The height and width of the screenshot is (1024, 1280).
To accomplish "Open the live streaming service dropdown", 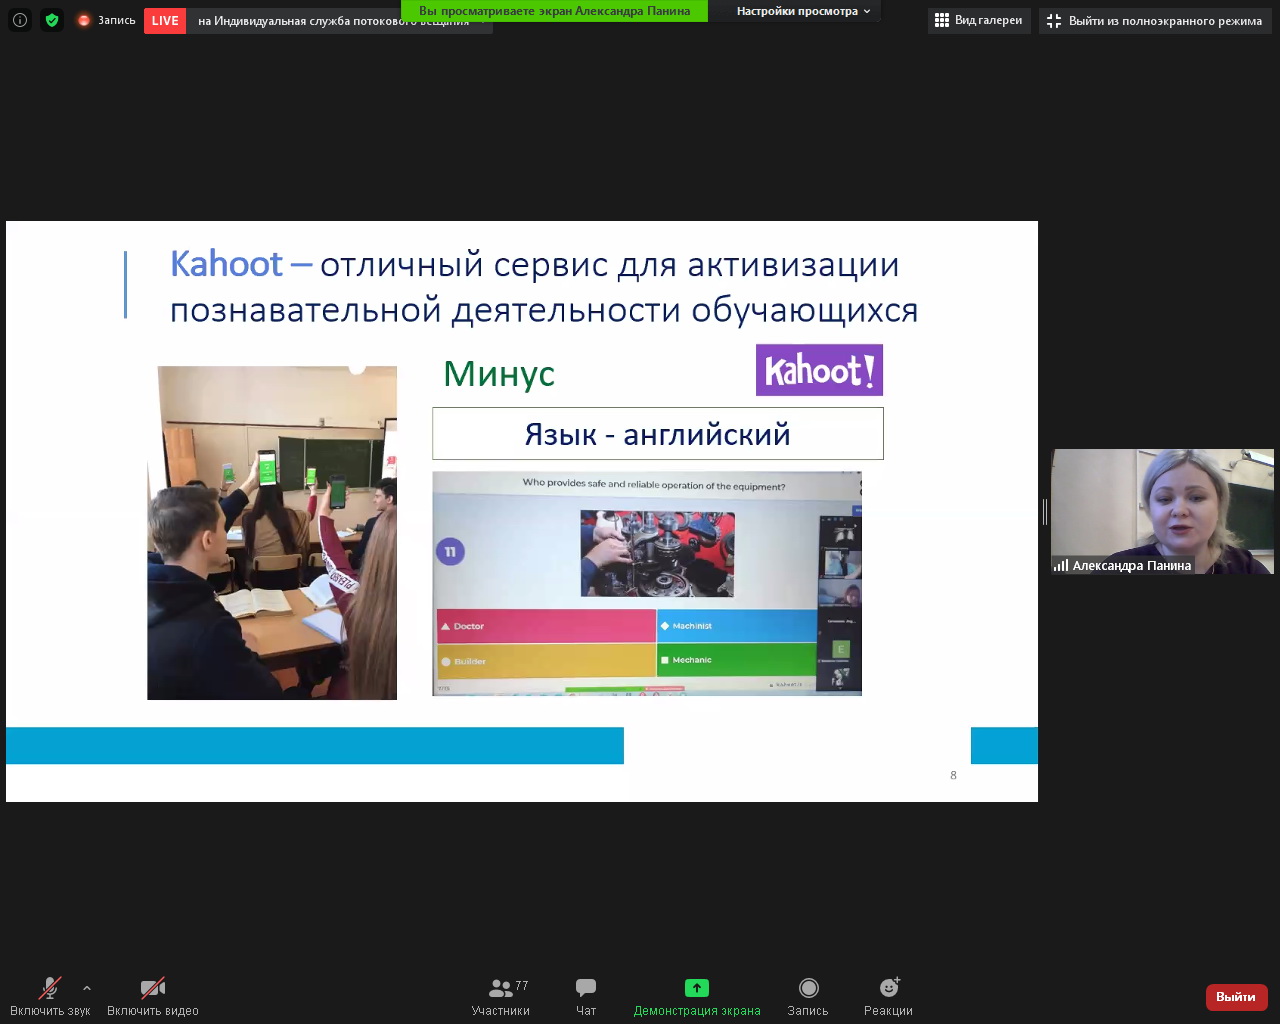I will click(x=340, y=21).
